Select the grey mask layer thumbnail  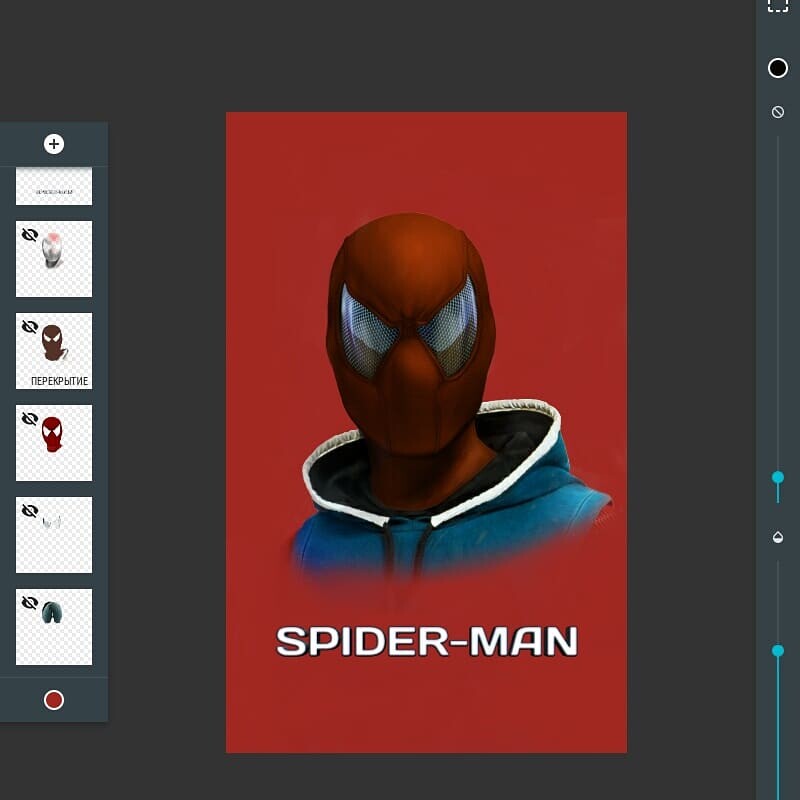click(x=54, y=259)
